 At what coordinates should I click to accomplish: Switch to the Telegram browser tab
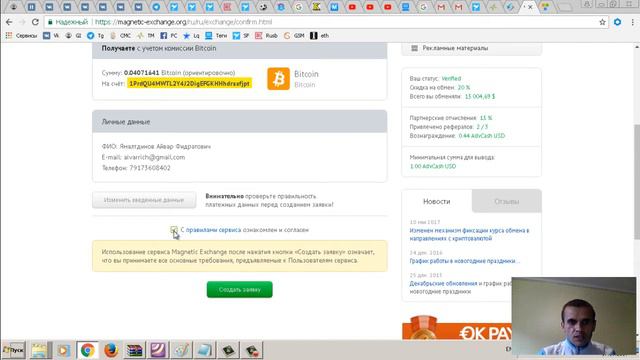156,7
